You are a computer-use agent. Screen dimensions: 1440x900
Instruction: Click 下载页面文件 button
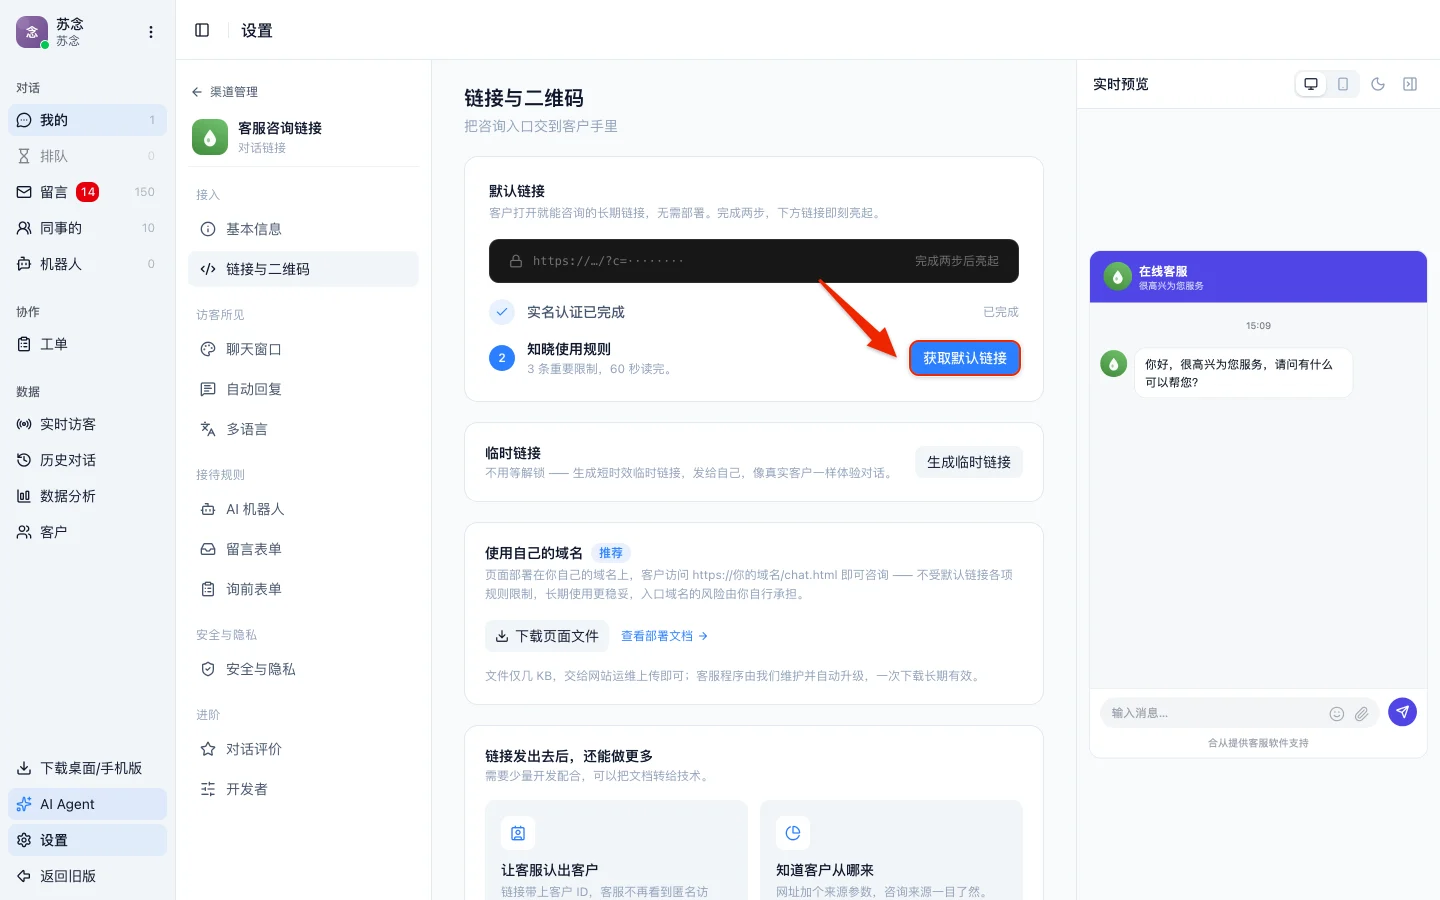click(x=547, y=636)
